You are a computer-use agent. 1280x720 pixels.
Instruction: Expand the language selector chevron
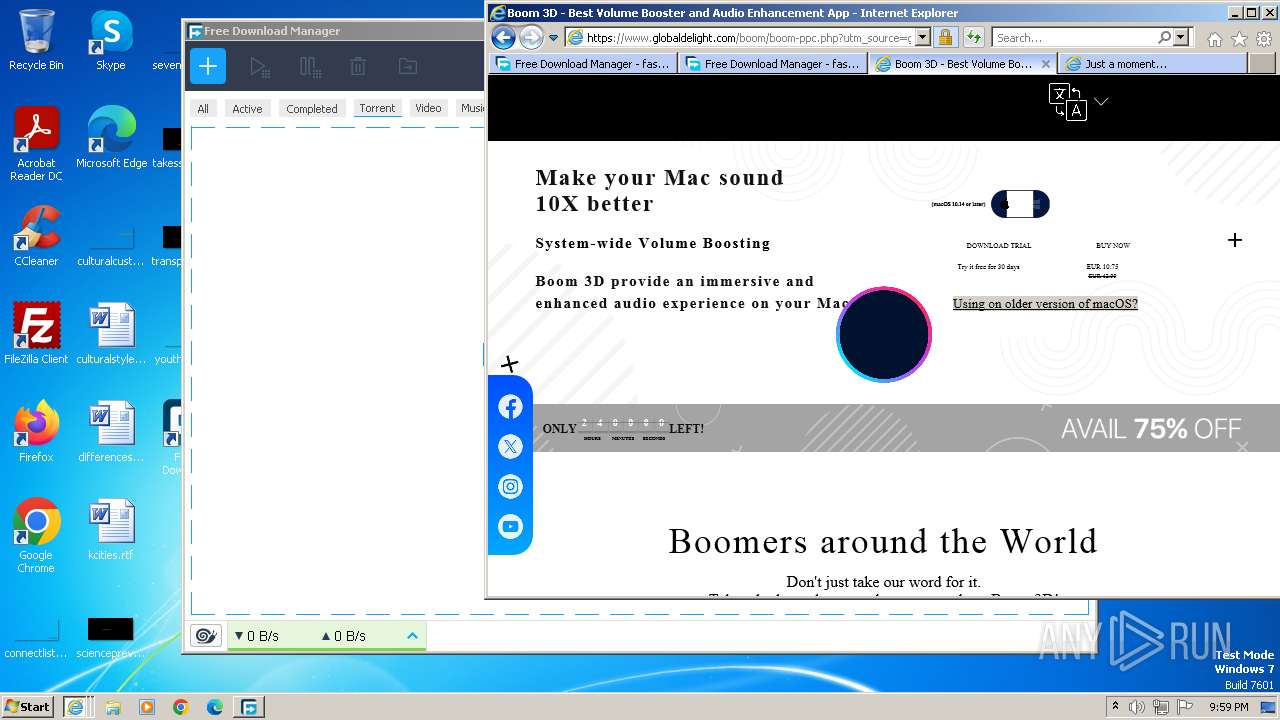(1101, 101)
